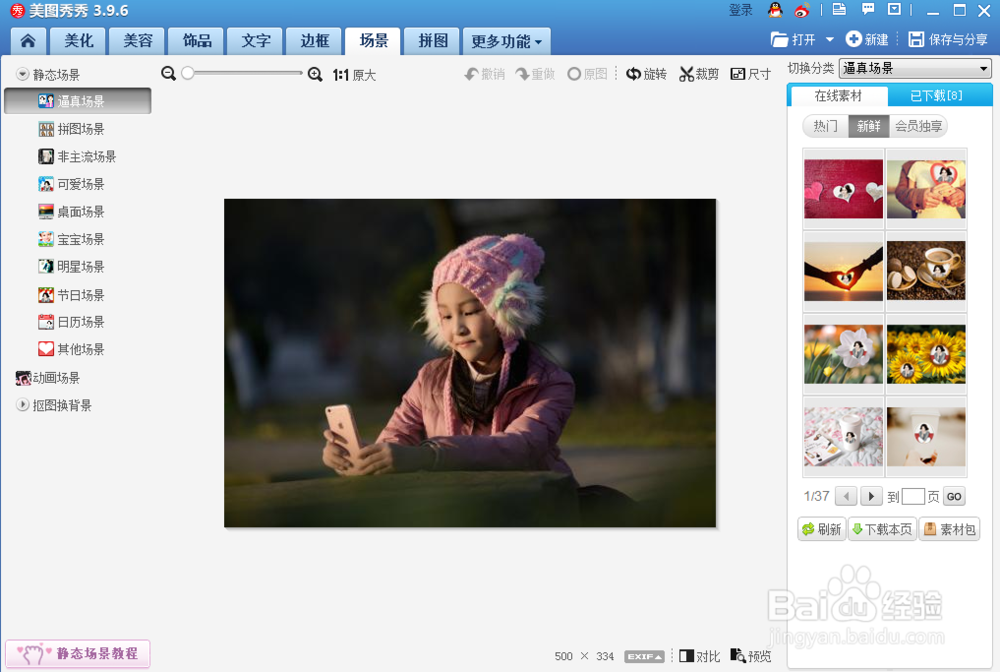The height and width of the screenshot is (672, 1000).
Task: Click the GO page button
Action: coord(954,496)
